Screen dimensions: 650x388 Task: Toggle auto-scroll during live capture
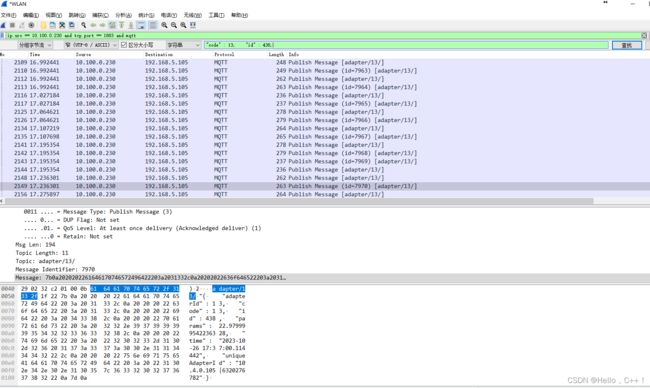141,25
